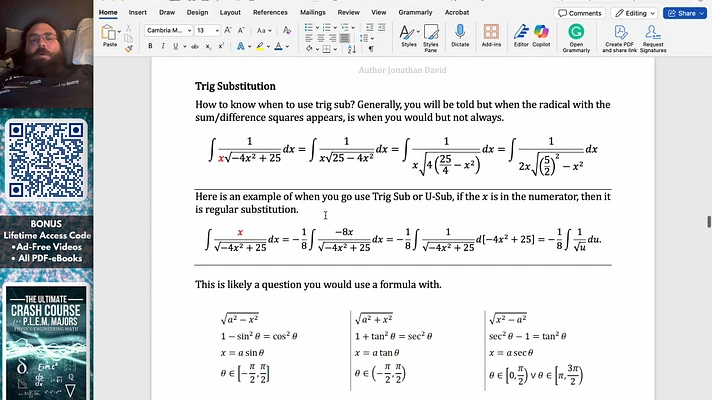Viewport: 712px width, 400px height.
Task: Expand multilevel list options arrow
Action: coord(353,28)
